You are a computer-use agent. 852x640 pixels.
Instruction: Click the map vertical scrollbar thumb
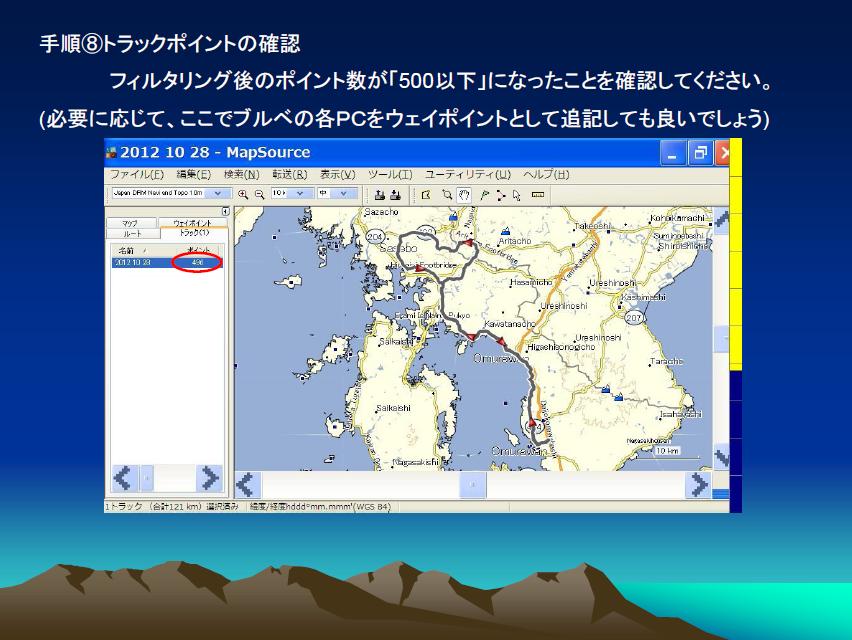click(x=721, y=339)
